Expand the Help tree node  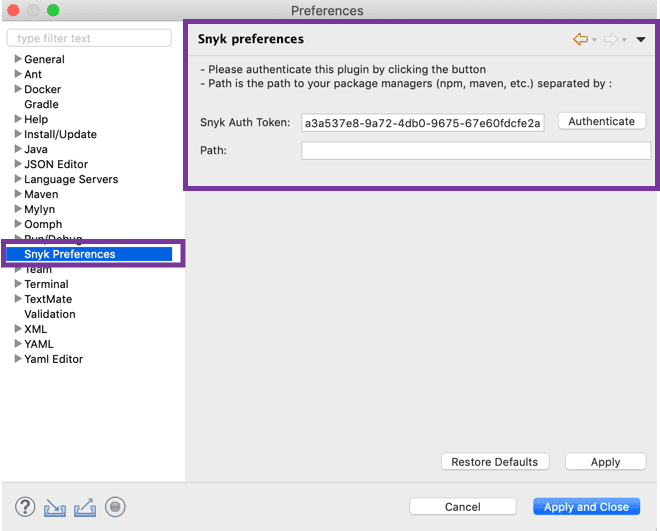pos(18,119)
